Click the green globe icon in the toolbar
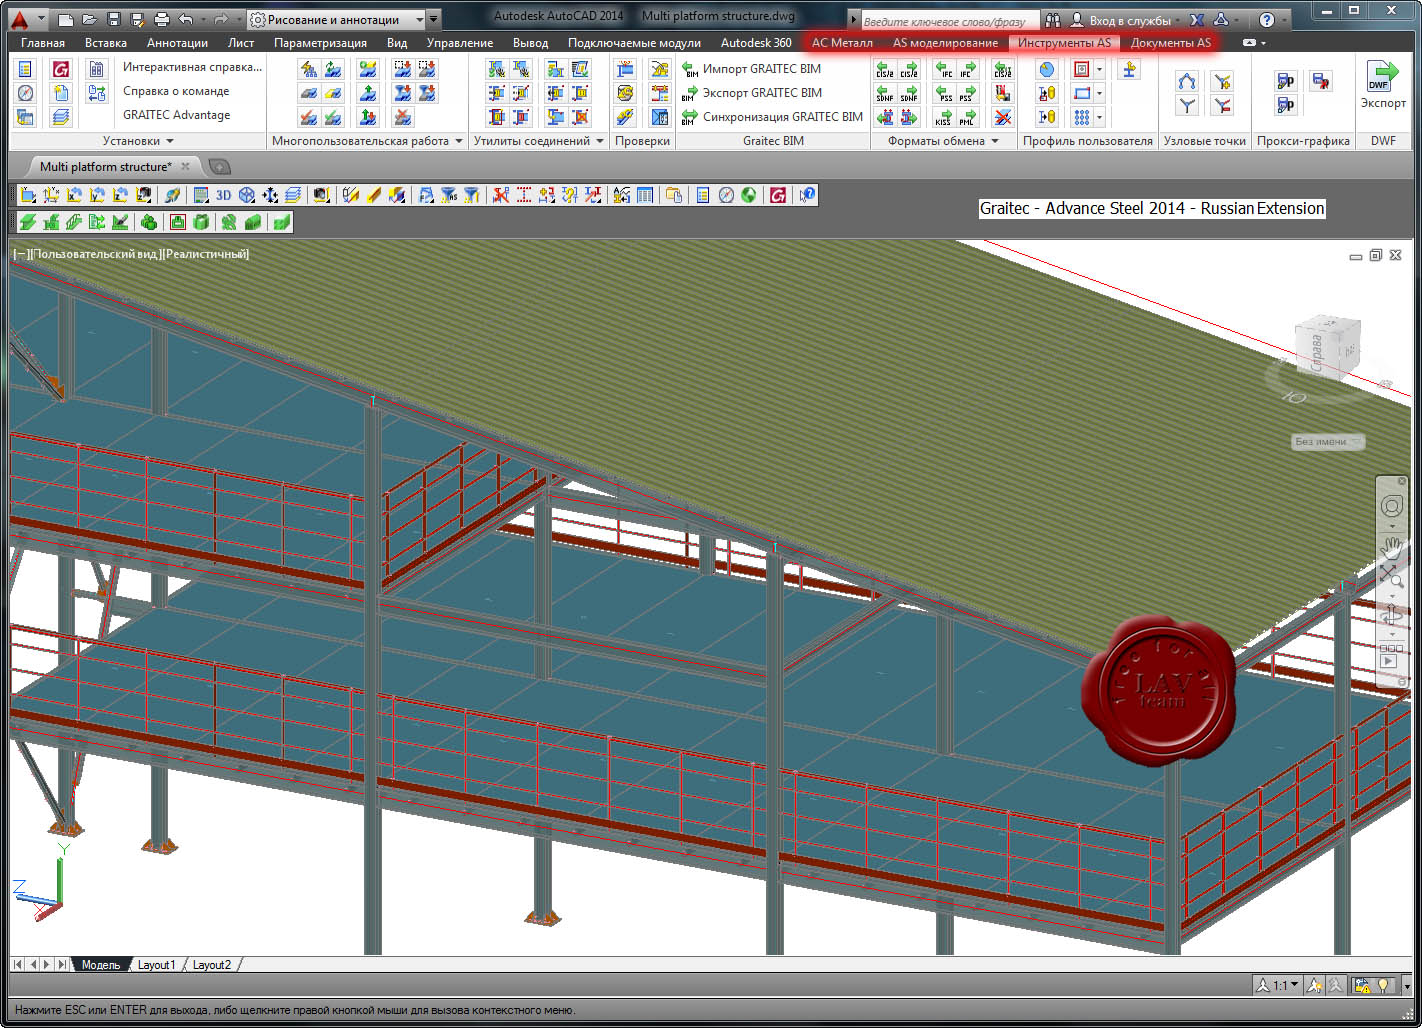The height and width of the screenshot is (1028, 1422). pos(749,195)
